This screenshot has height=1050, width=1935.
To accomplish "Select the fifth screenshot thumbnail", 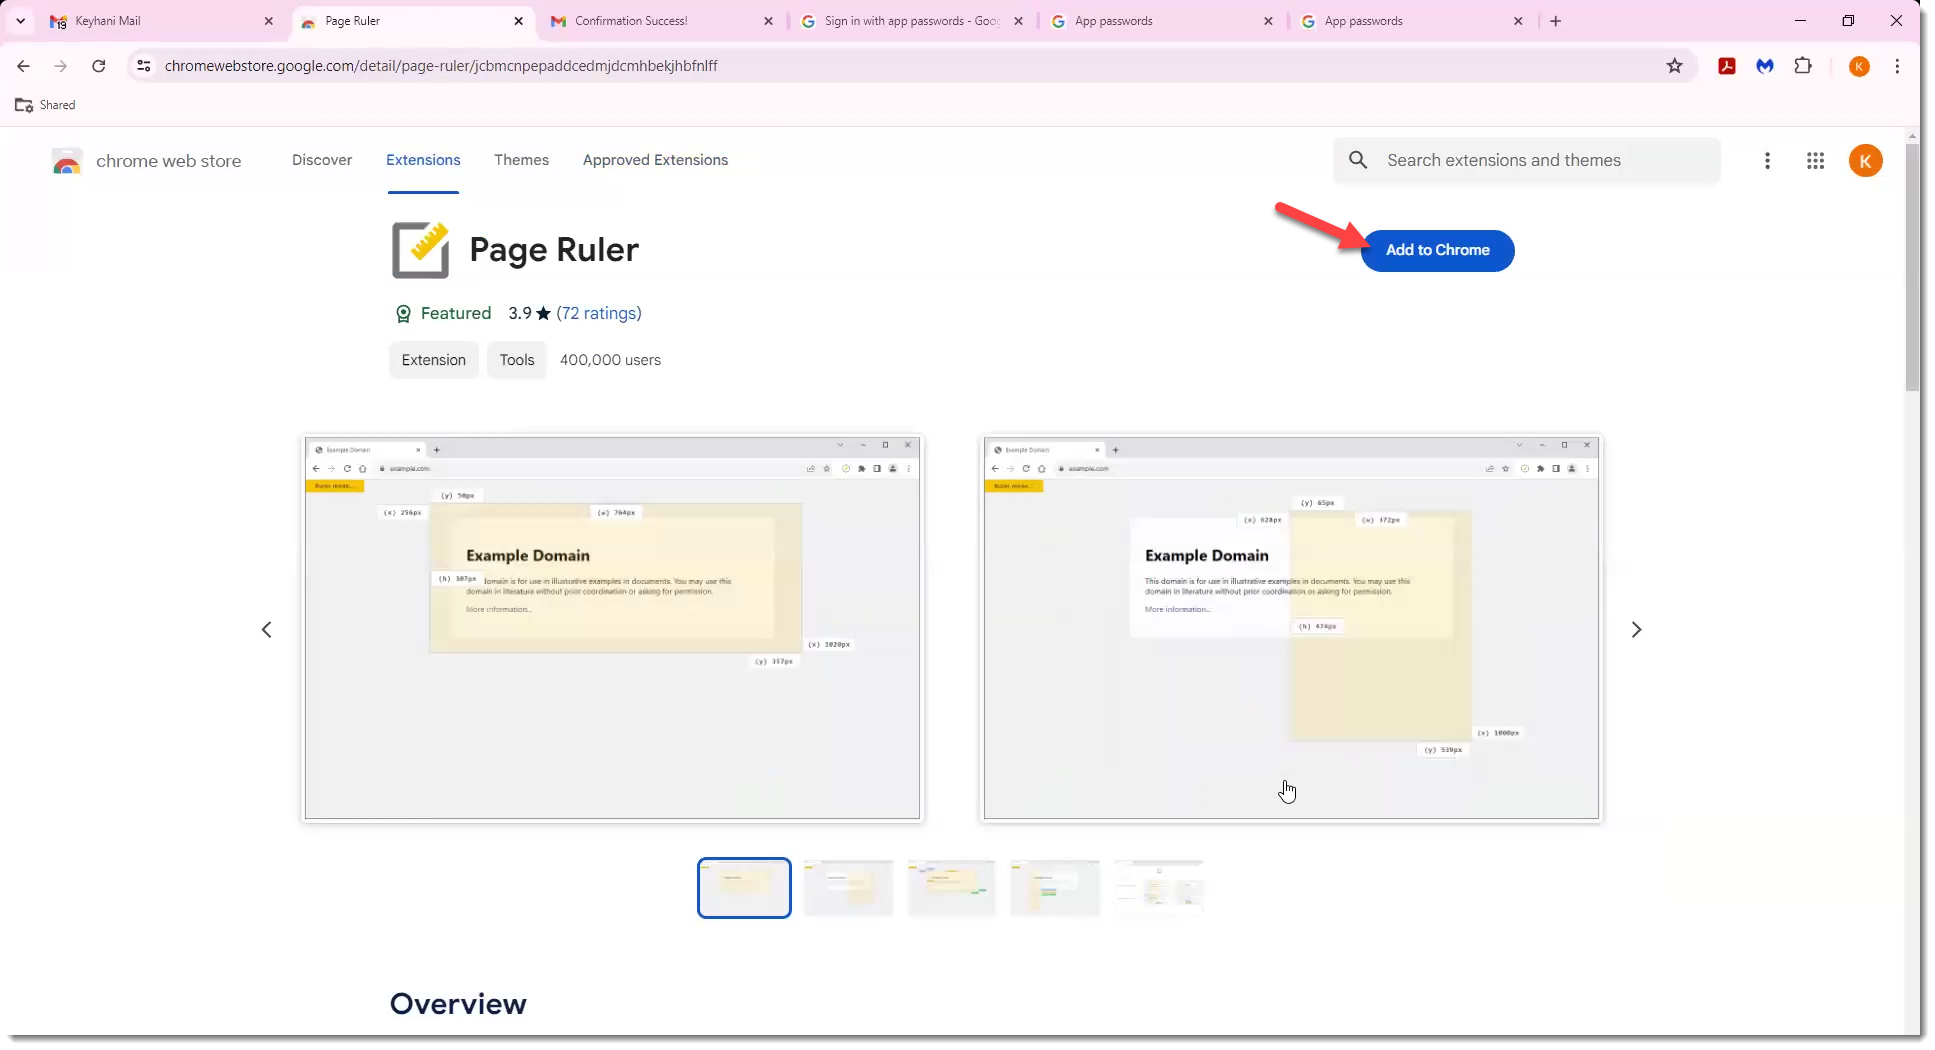I will pos(1159,888).
